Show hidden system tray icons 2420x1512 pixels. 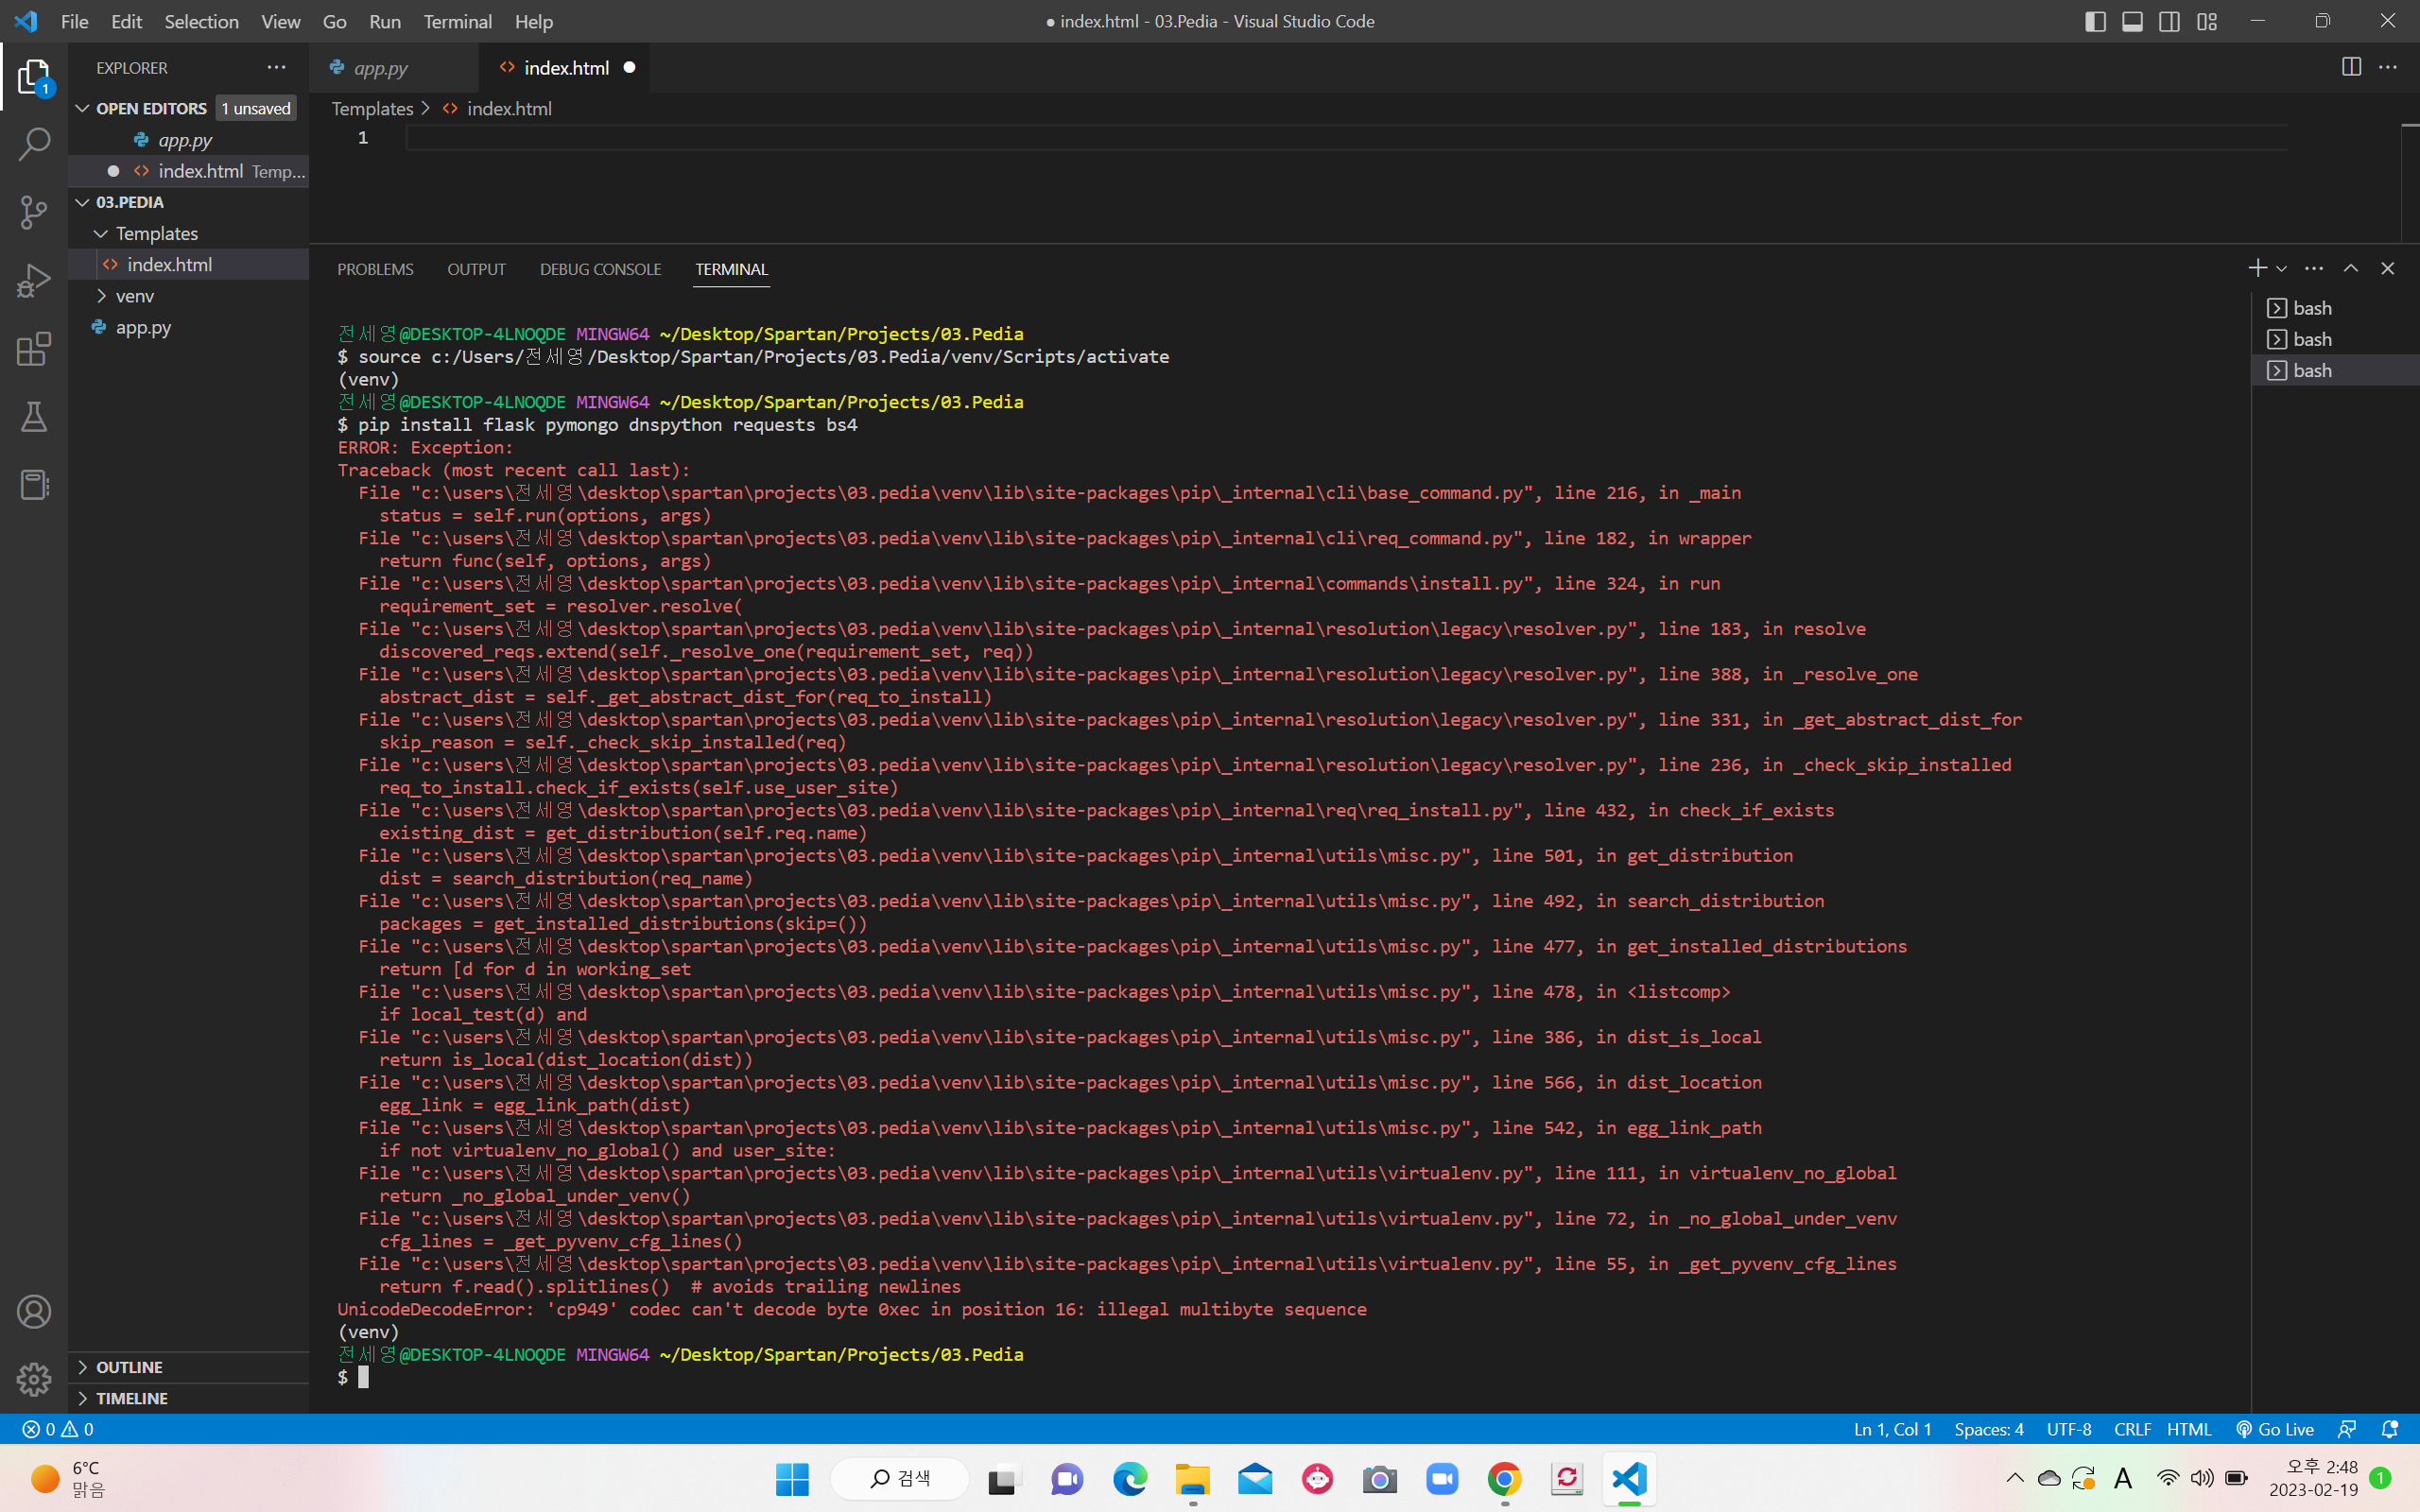[x=2015, y=1479]
